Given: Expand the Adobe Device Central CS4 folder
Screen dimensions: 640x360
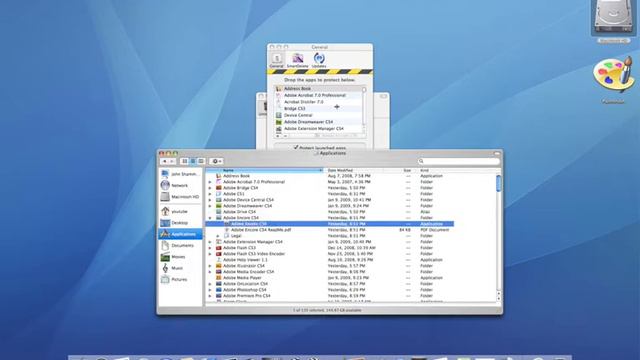Looking at the screenshot, I should 210,200.
